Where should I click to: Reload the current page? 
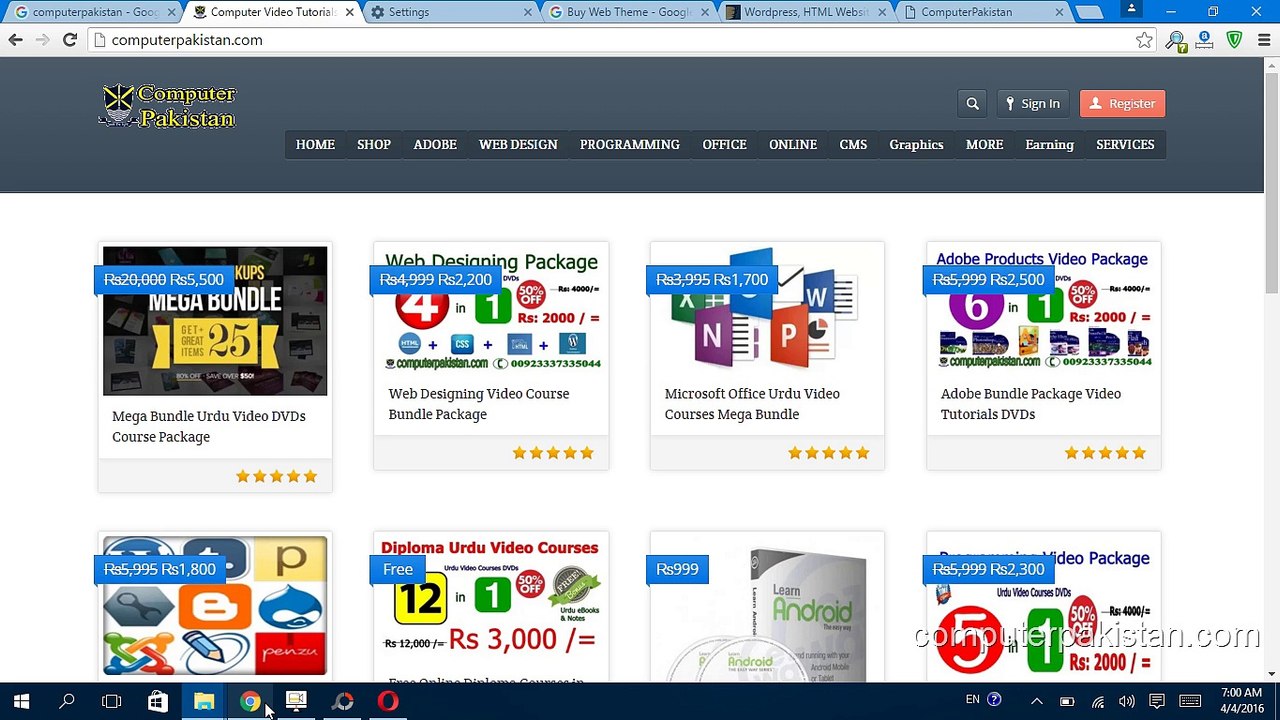pyautogui.click(x=69, y=40)
